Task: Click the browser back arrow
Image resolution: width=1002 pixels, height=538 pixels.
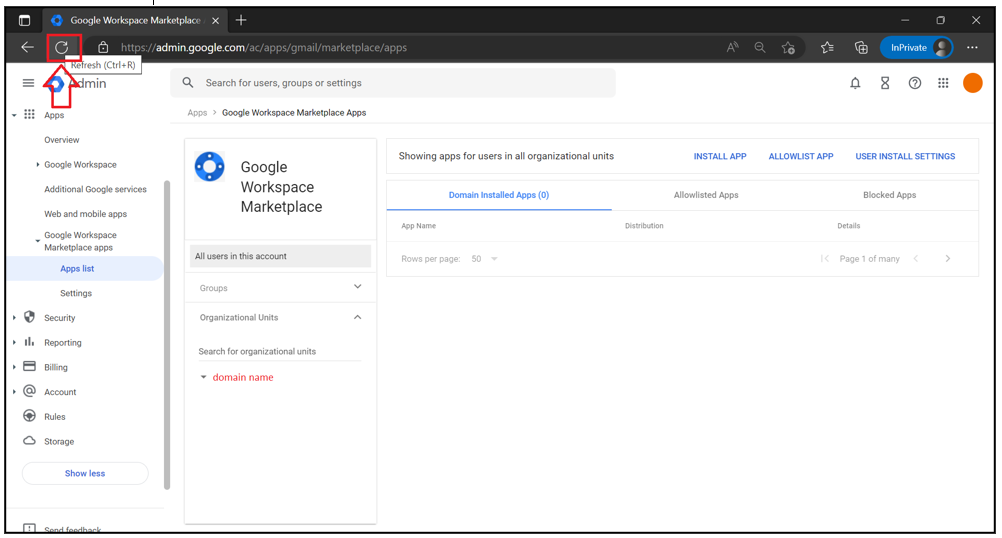Action: 27,47
